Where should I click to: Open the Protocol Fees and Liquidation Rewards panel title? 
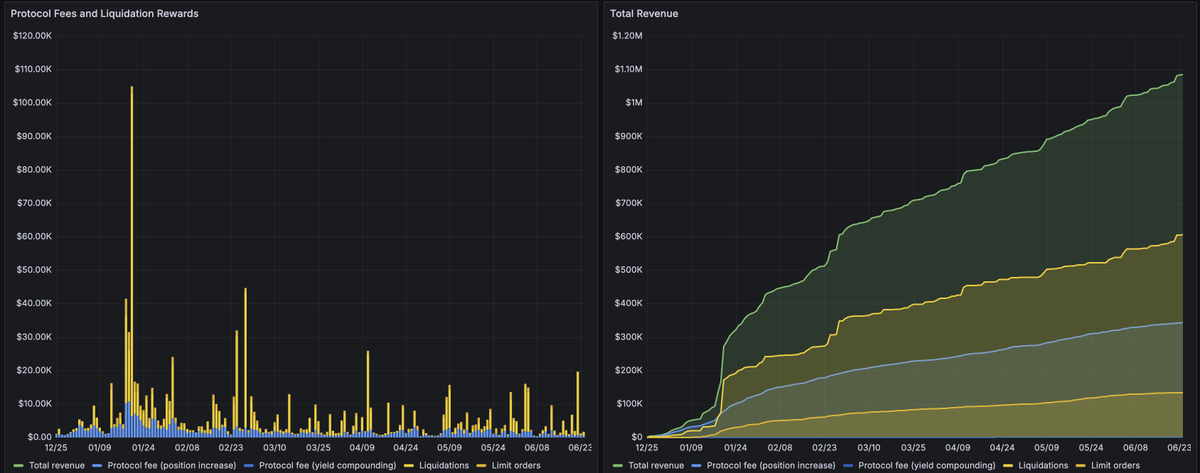tap(104, 14)
